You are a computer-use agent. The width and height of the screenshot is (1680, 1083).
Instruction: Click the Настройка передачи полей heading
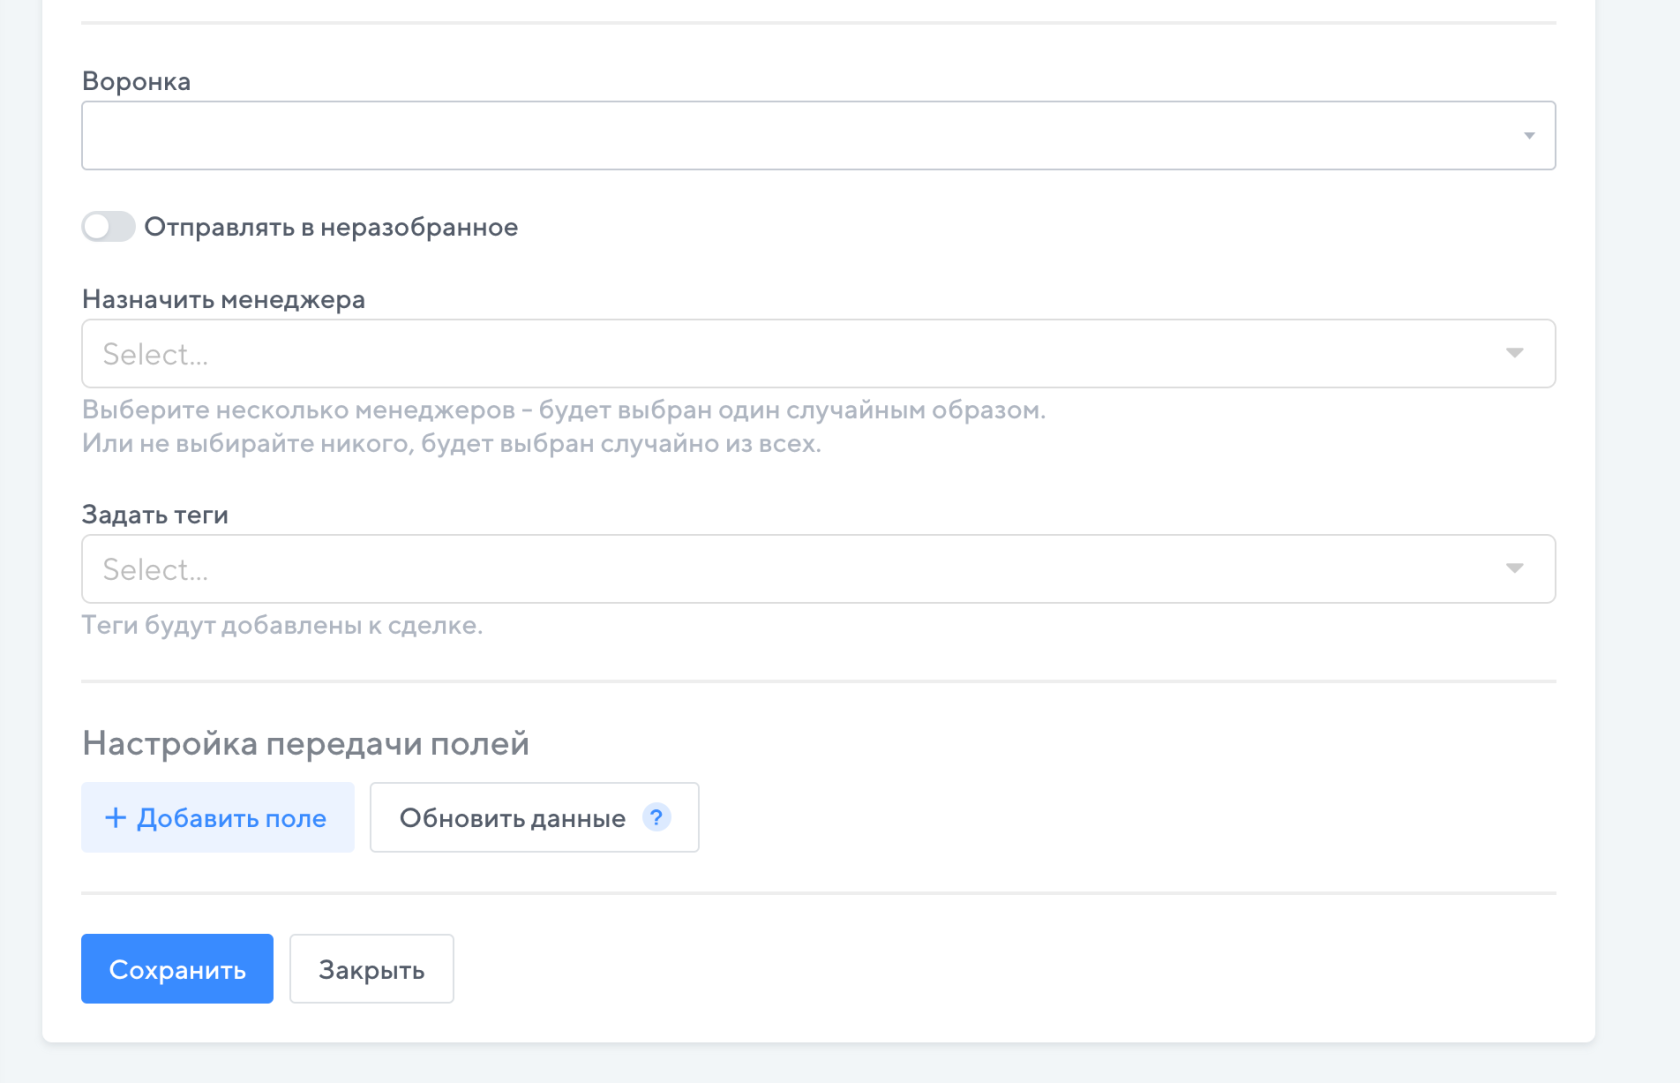[305, 743]
